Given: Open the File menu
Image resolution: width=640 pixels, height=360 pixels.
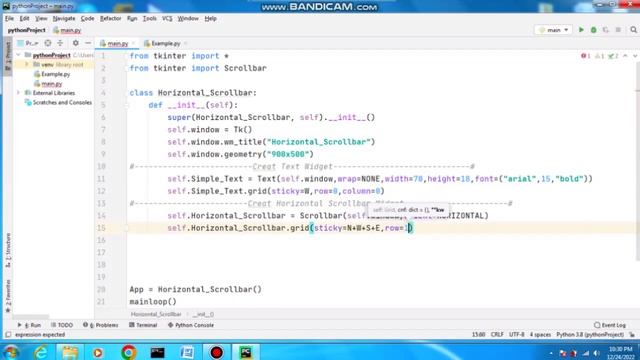Looking at the screenshot, I should coord(9,18).
